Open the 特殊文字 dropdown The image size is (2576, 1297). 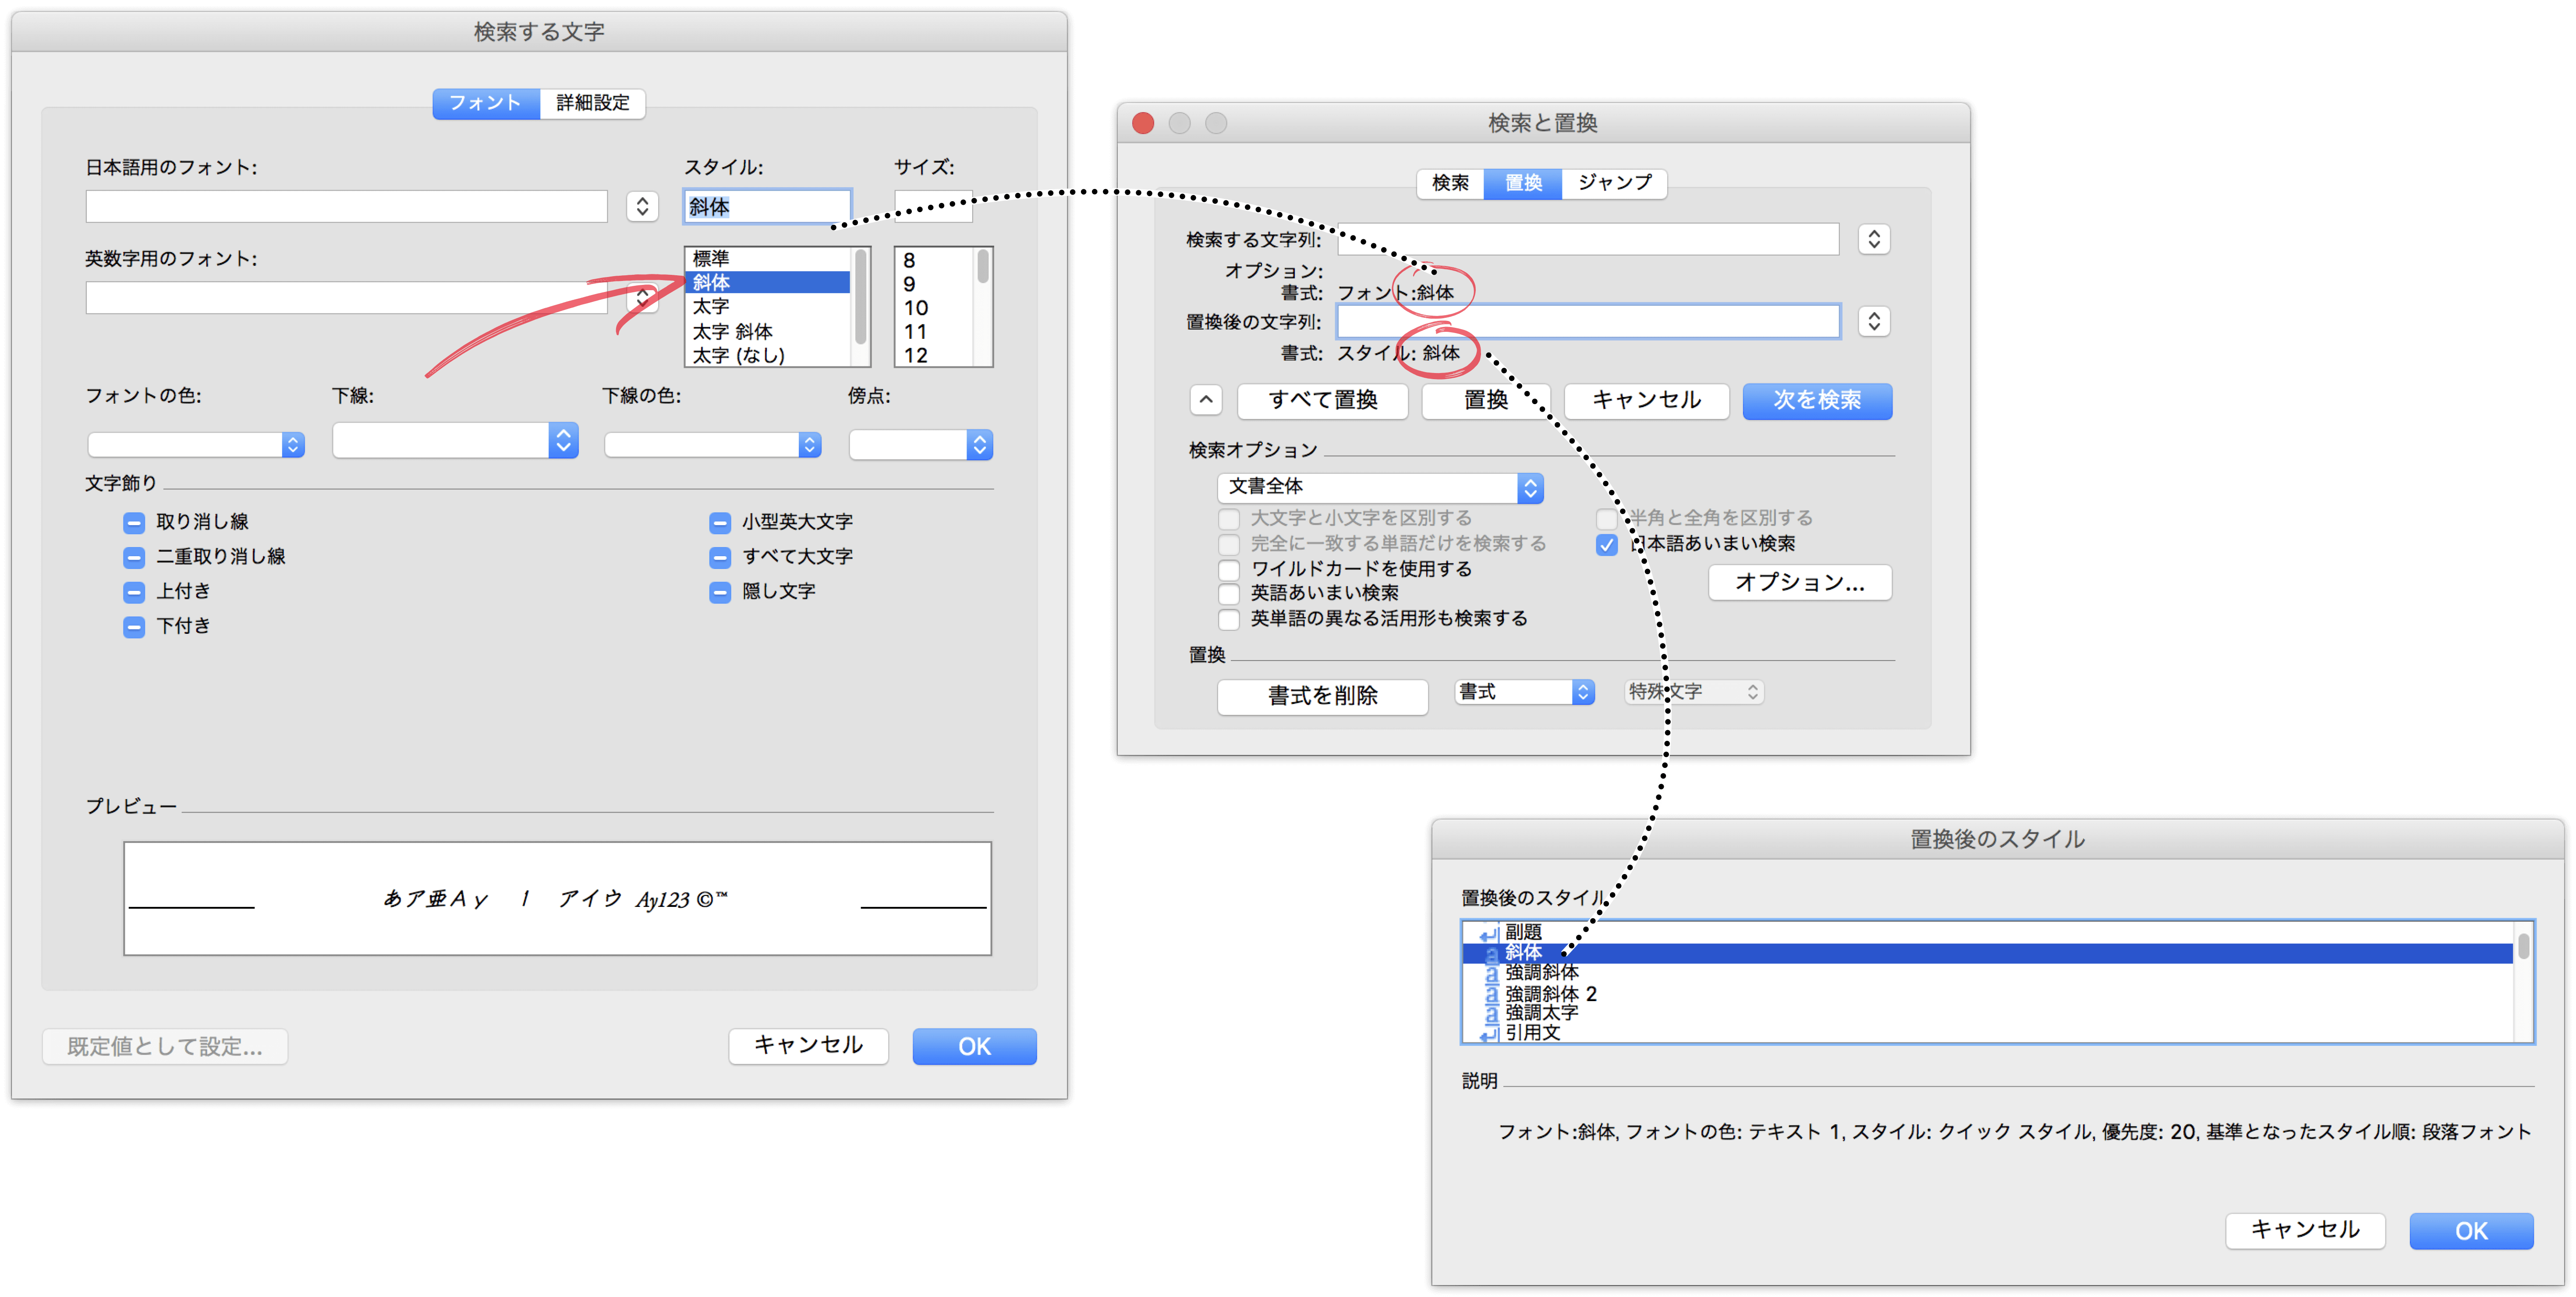click(1694, 692)
